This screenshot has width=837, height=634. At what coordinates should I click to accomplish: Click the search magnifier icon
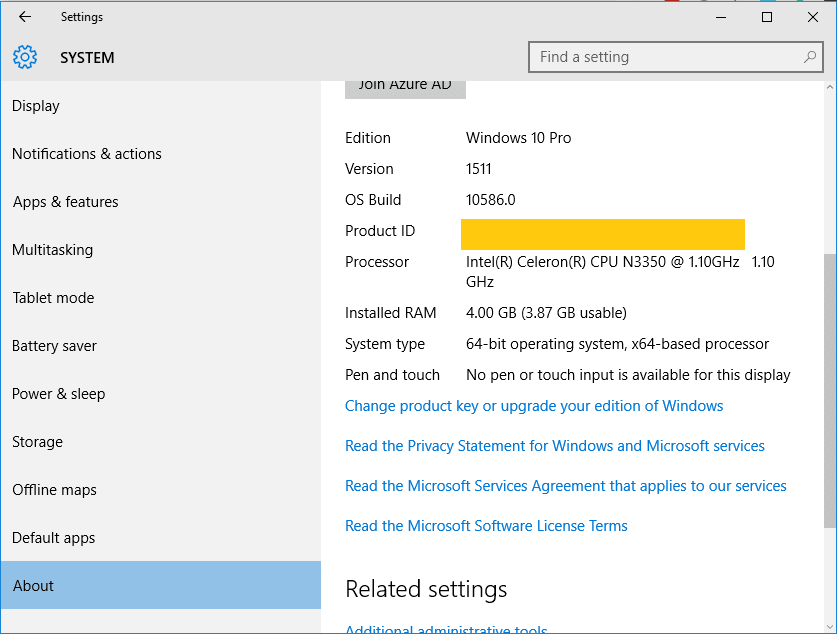[x=809, y=57]
